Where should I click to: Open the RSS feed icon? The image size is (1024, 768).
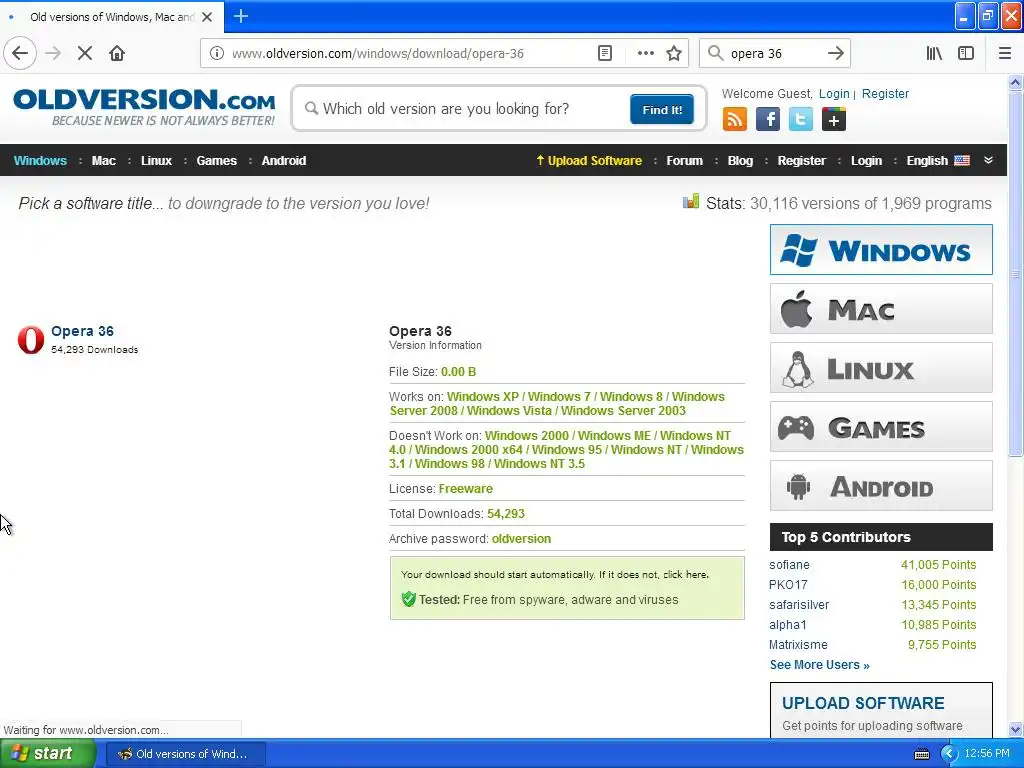735,120
